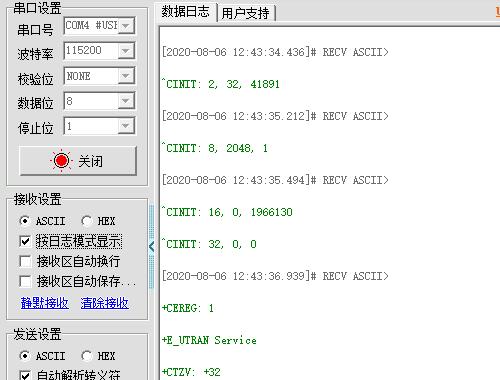500x380 pixels.
Task: Switch to the 用户支持 tab
Action: point(245,13)
